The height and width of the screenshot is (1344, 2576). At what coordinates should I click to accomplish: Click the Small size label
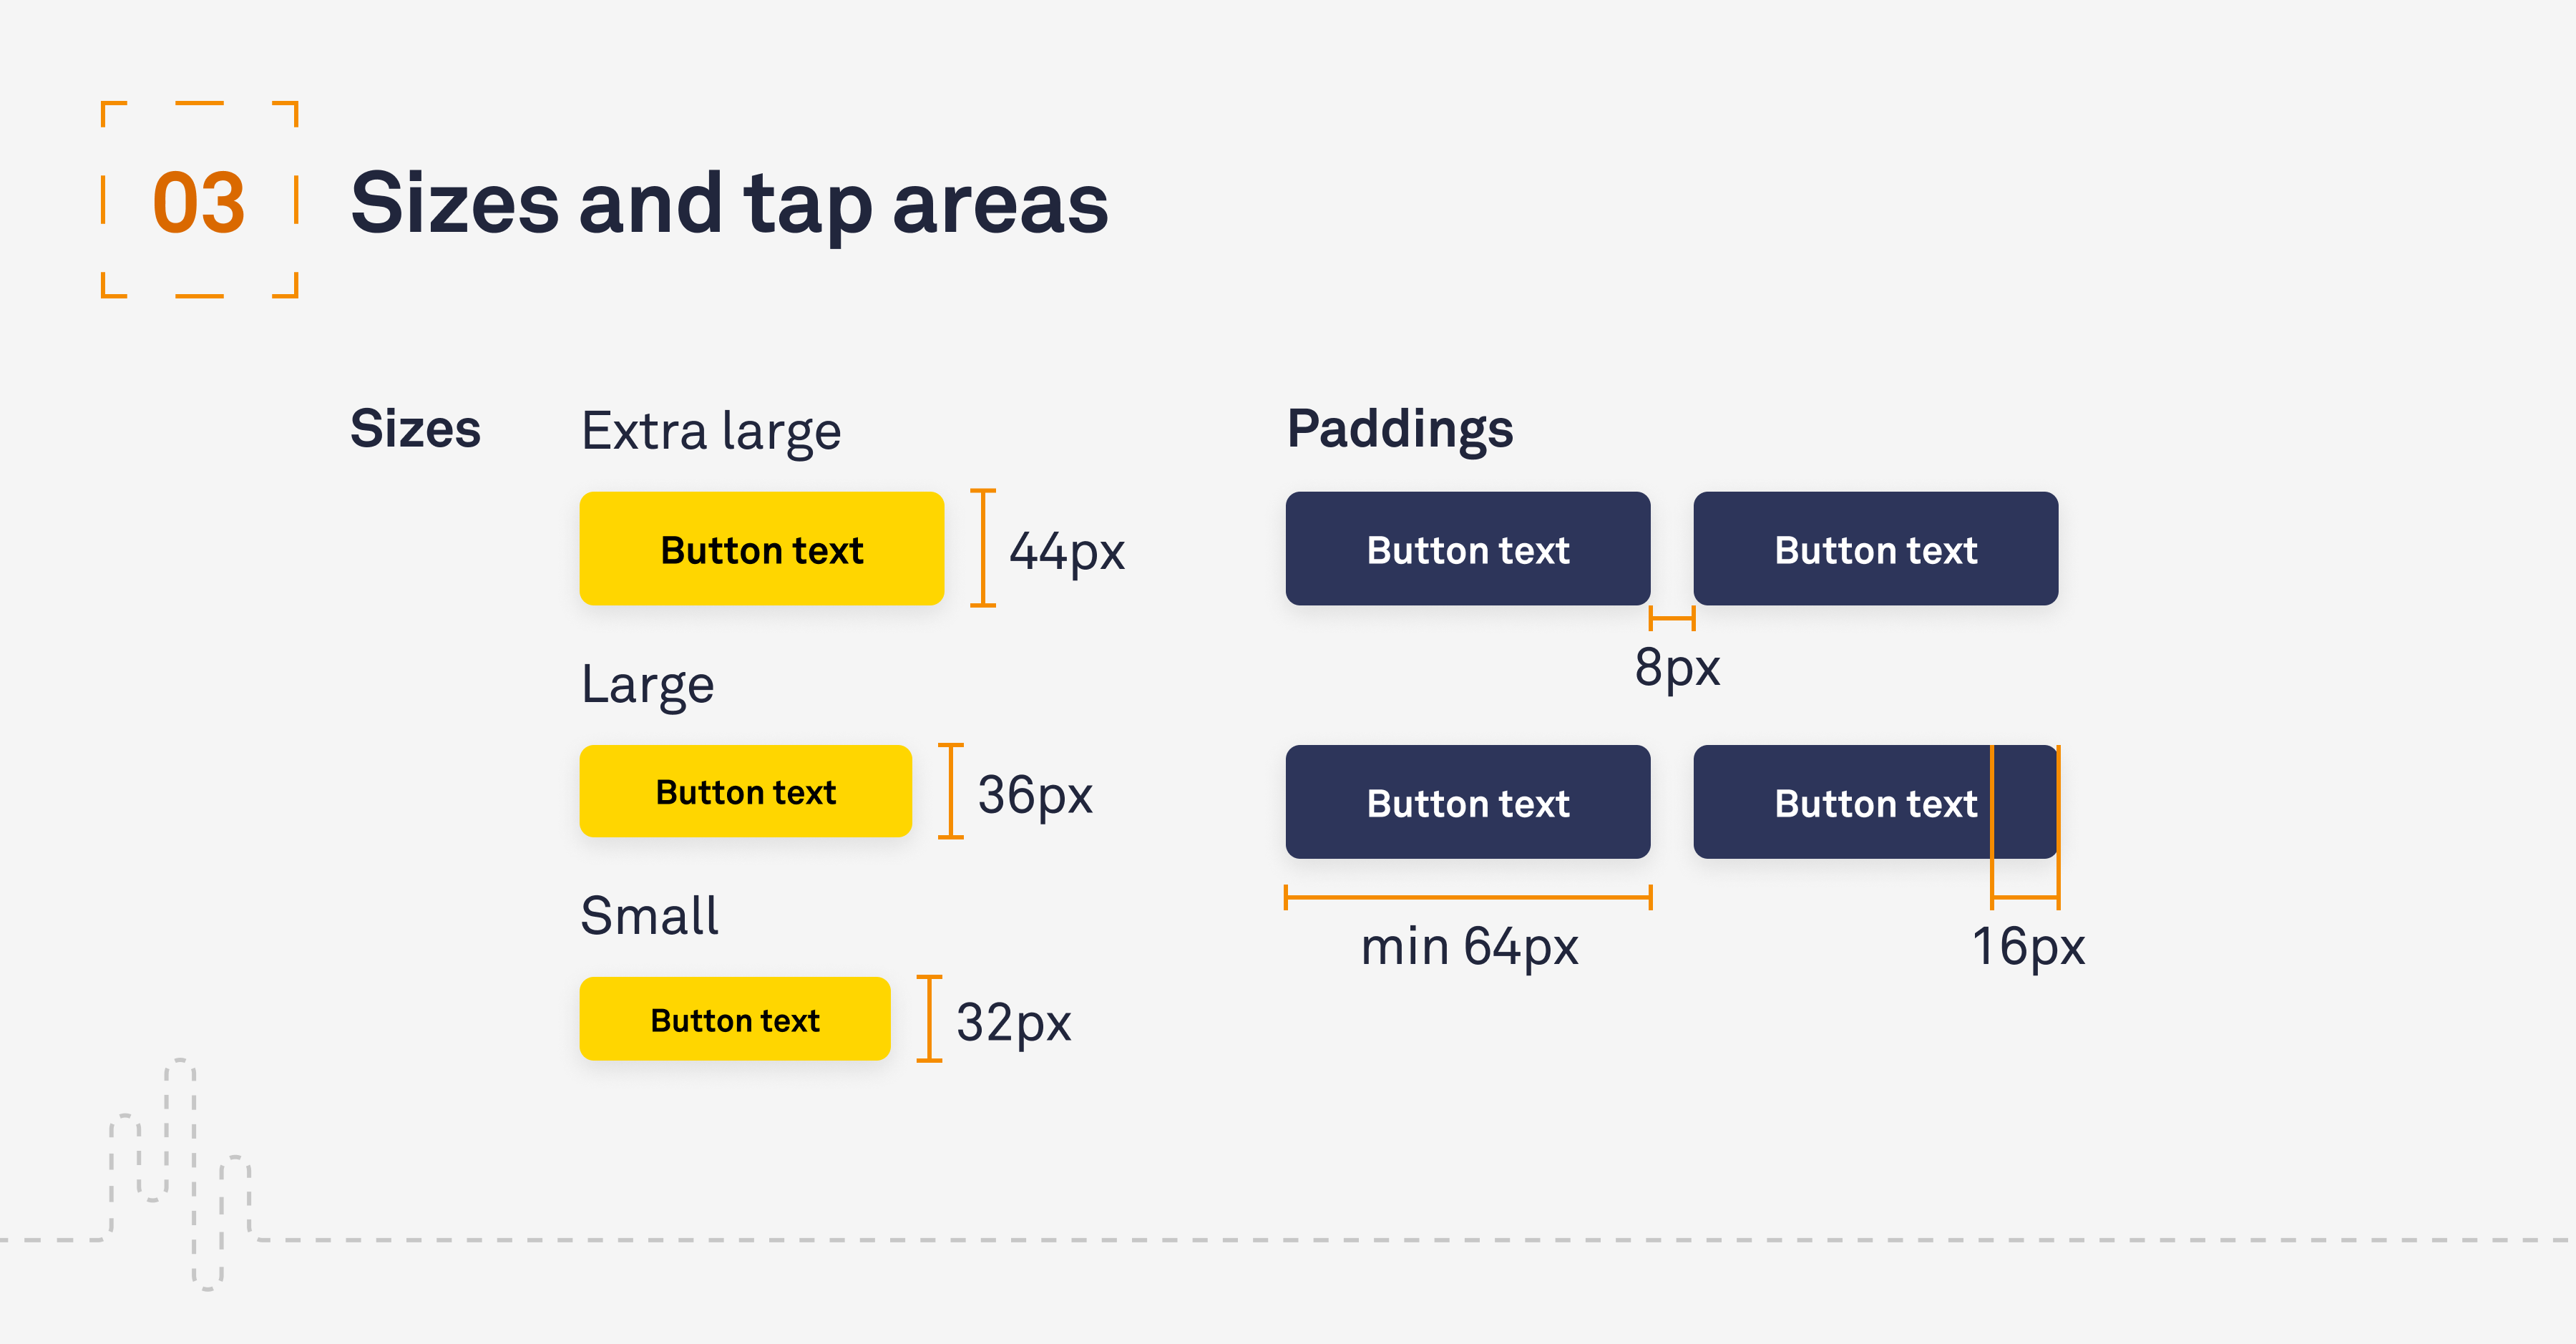649,915
